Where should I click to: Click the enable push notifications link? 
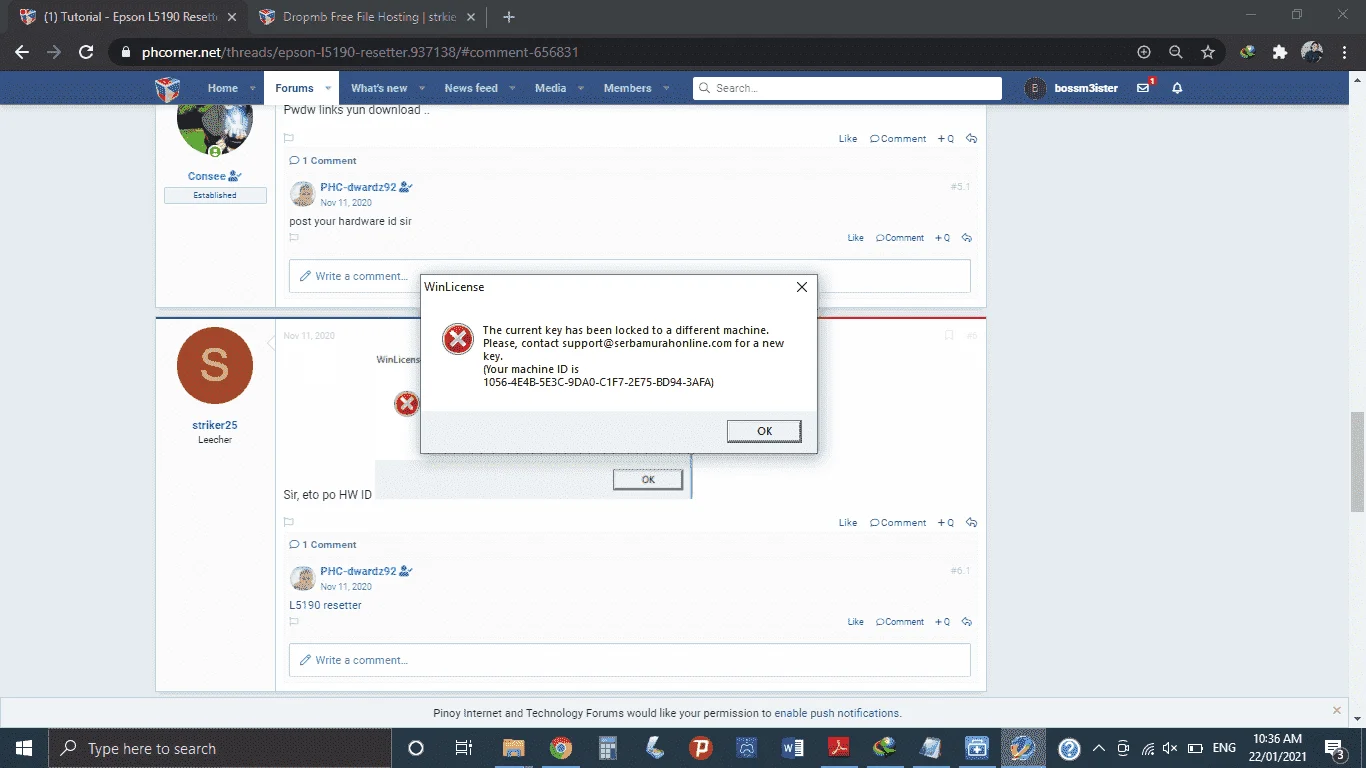(838, 713)
